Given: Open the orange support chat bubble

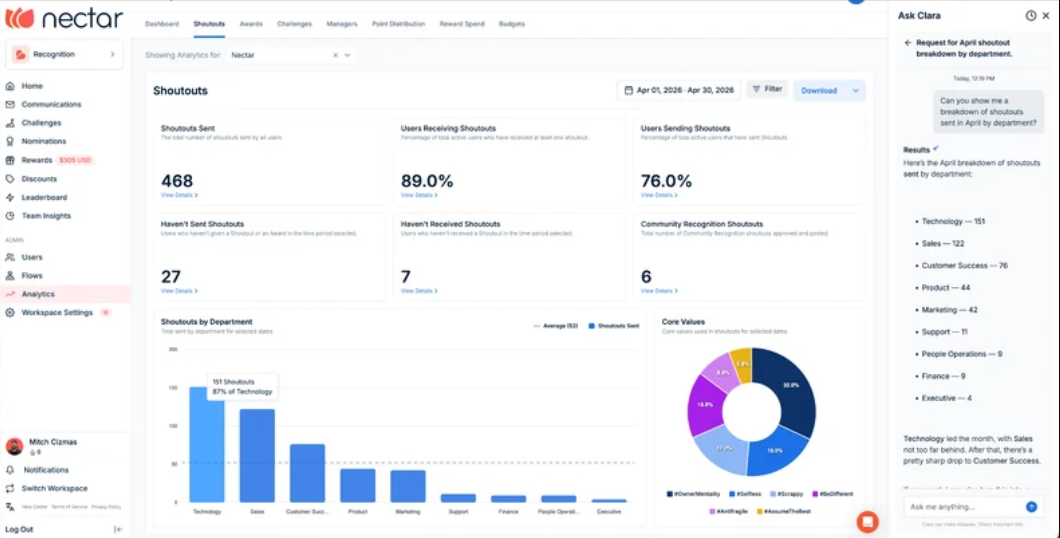Looking at the screenshot, I should point(867,522).
